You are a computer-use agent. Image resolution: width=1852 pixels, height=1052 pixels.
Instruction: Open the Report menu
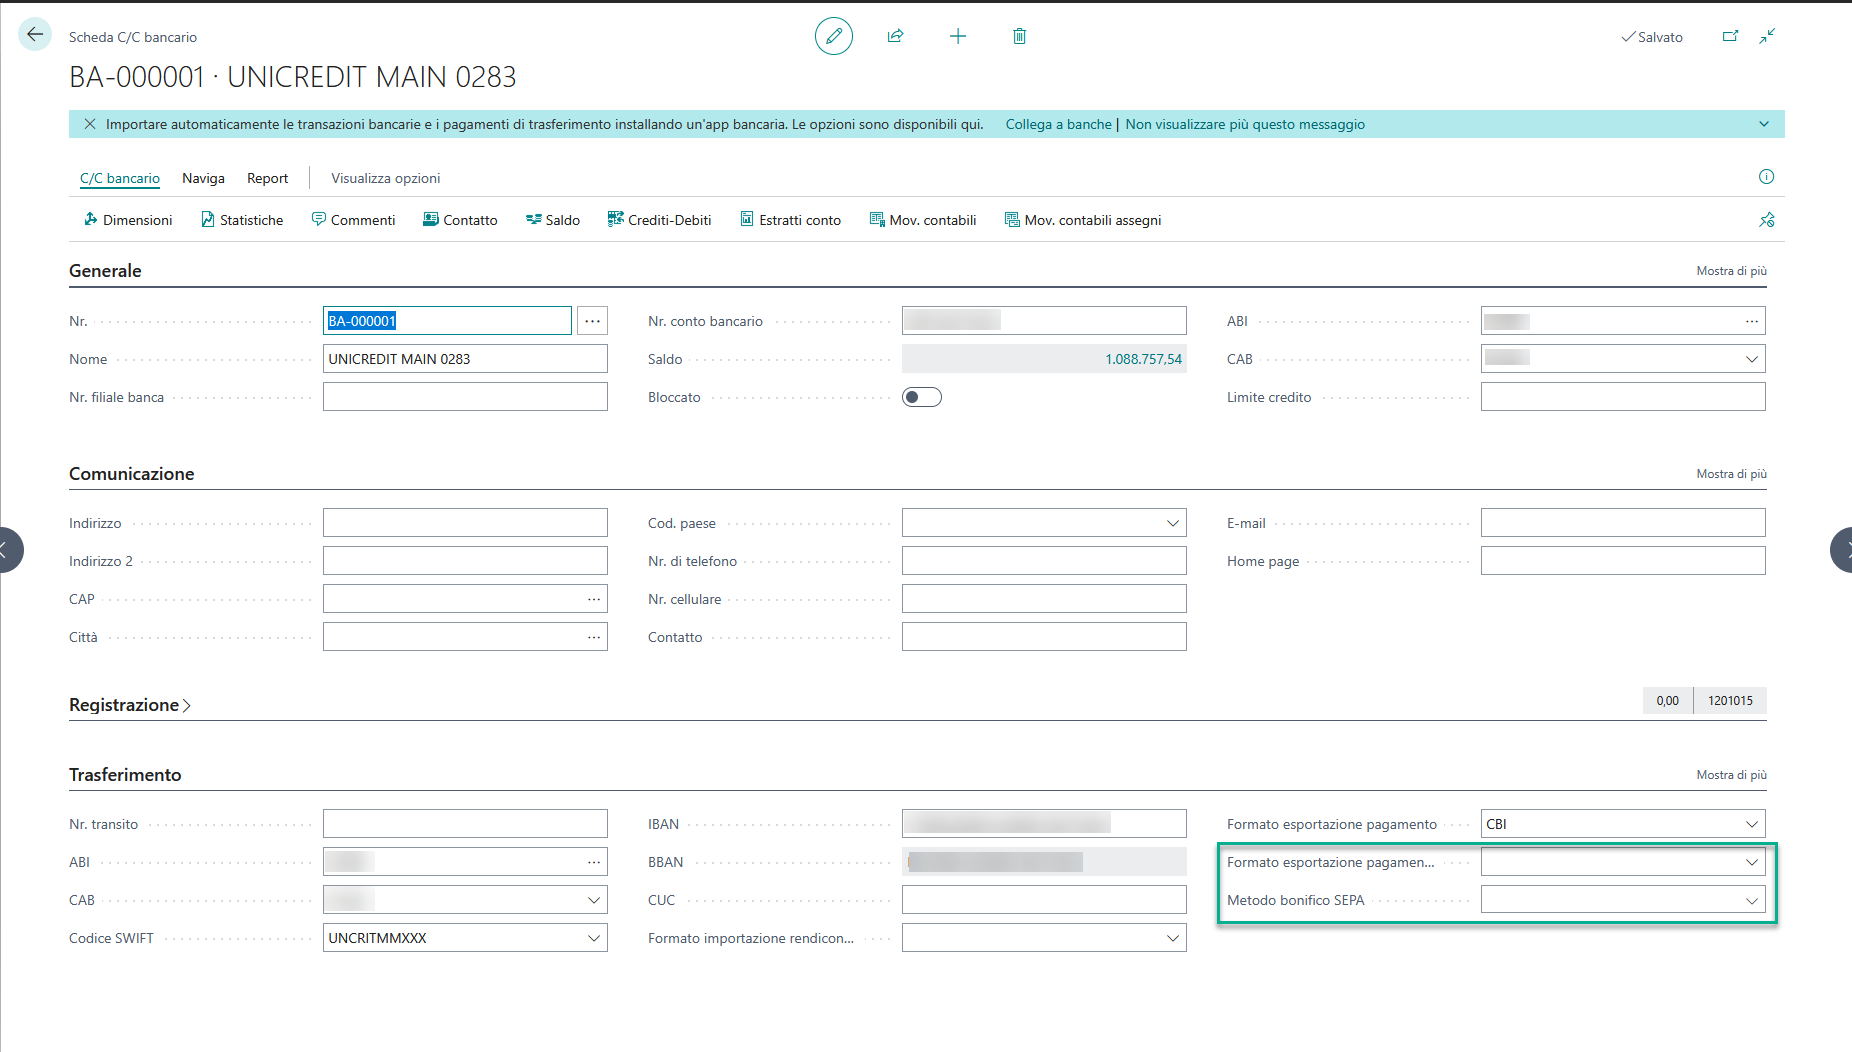click(267, 178)
